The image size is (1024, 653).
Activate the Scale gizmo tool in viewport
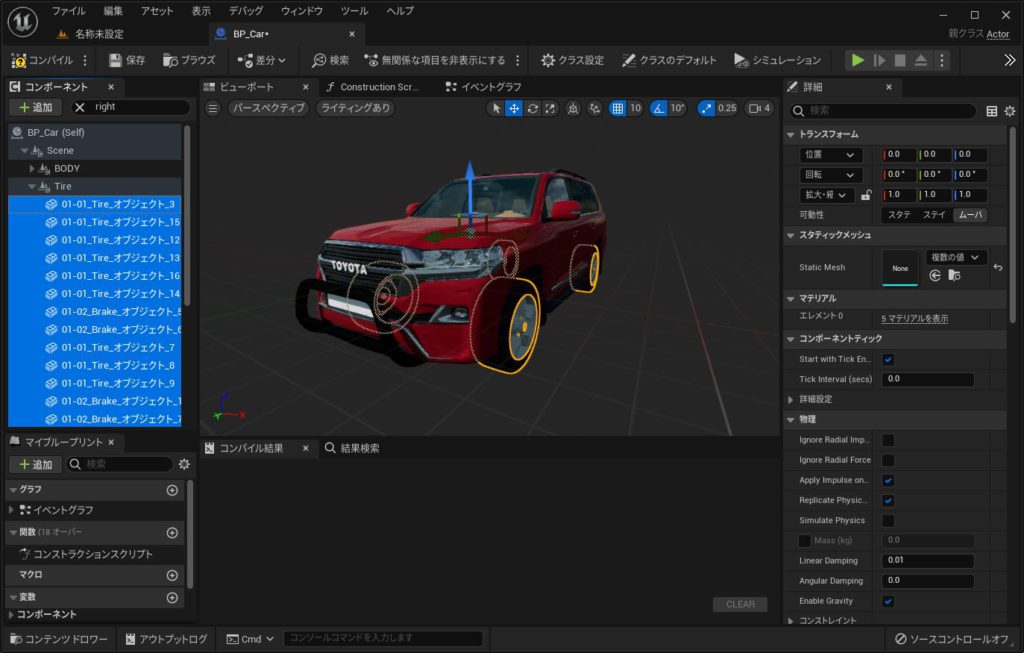[551, 108]
